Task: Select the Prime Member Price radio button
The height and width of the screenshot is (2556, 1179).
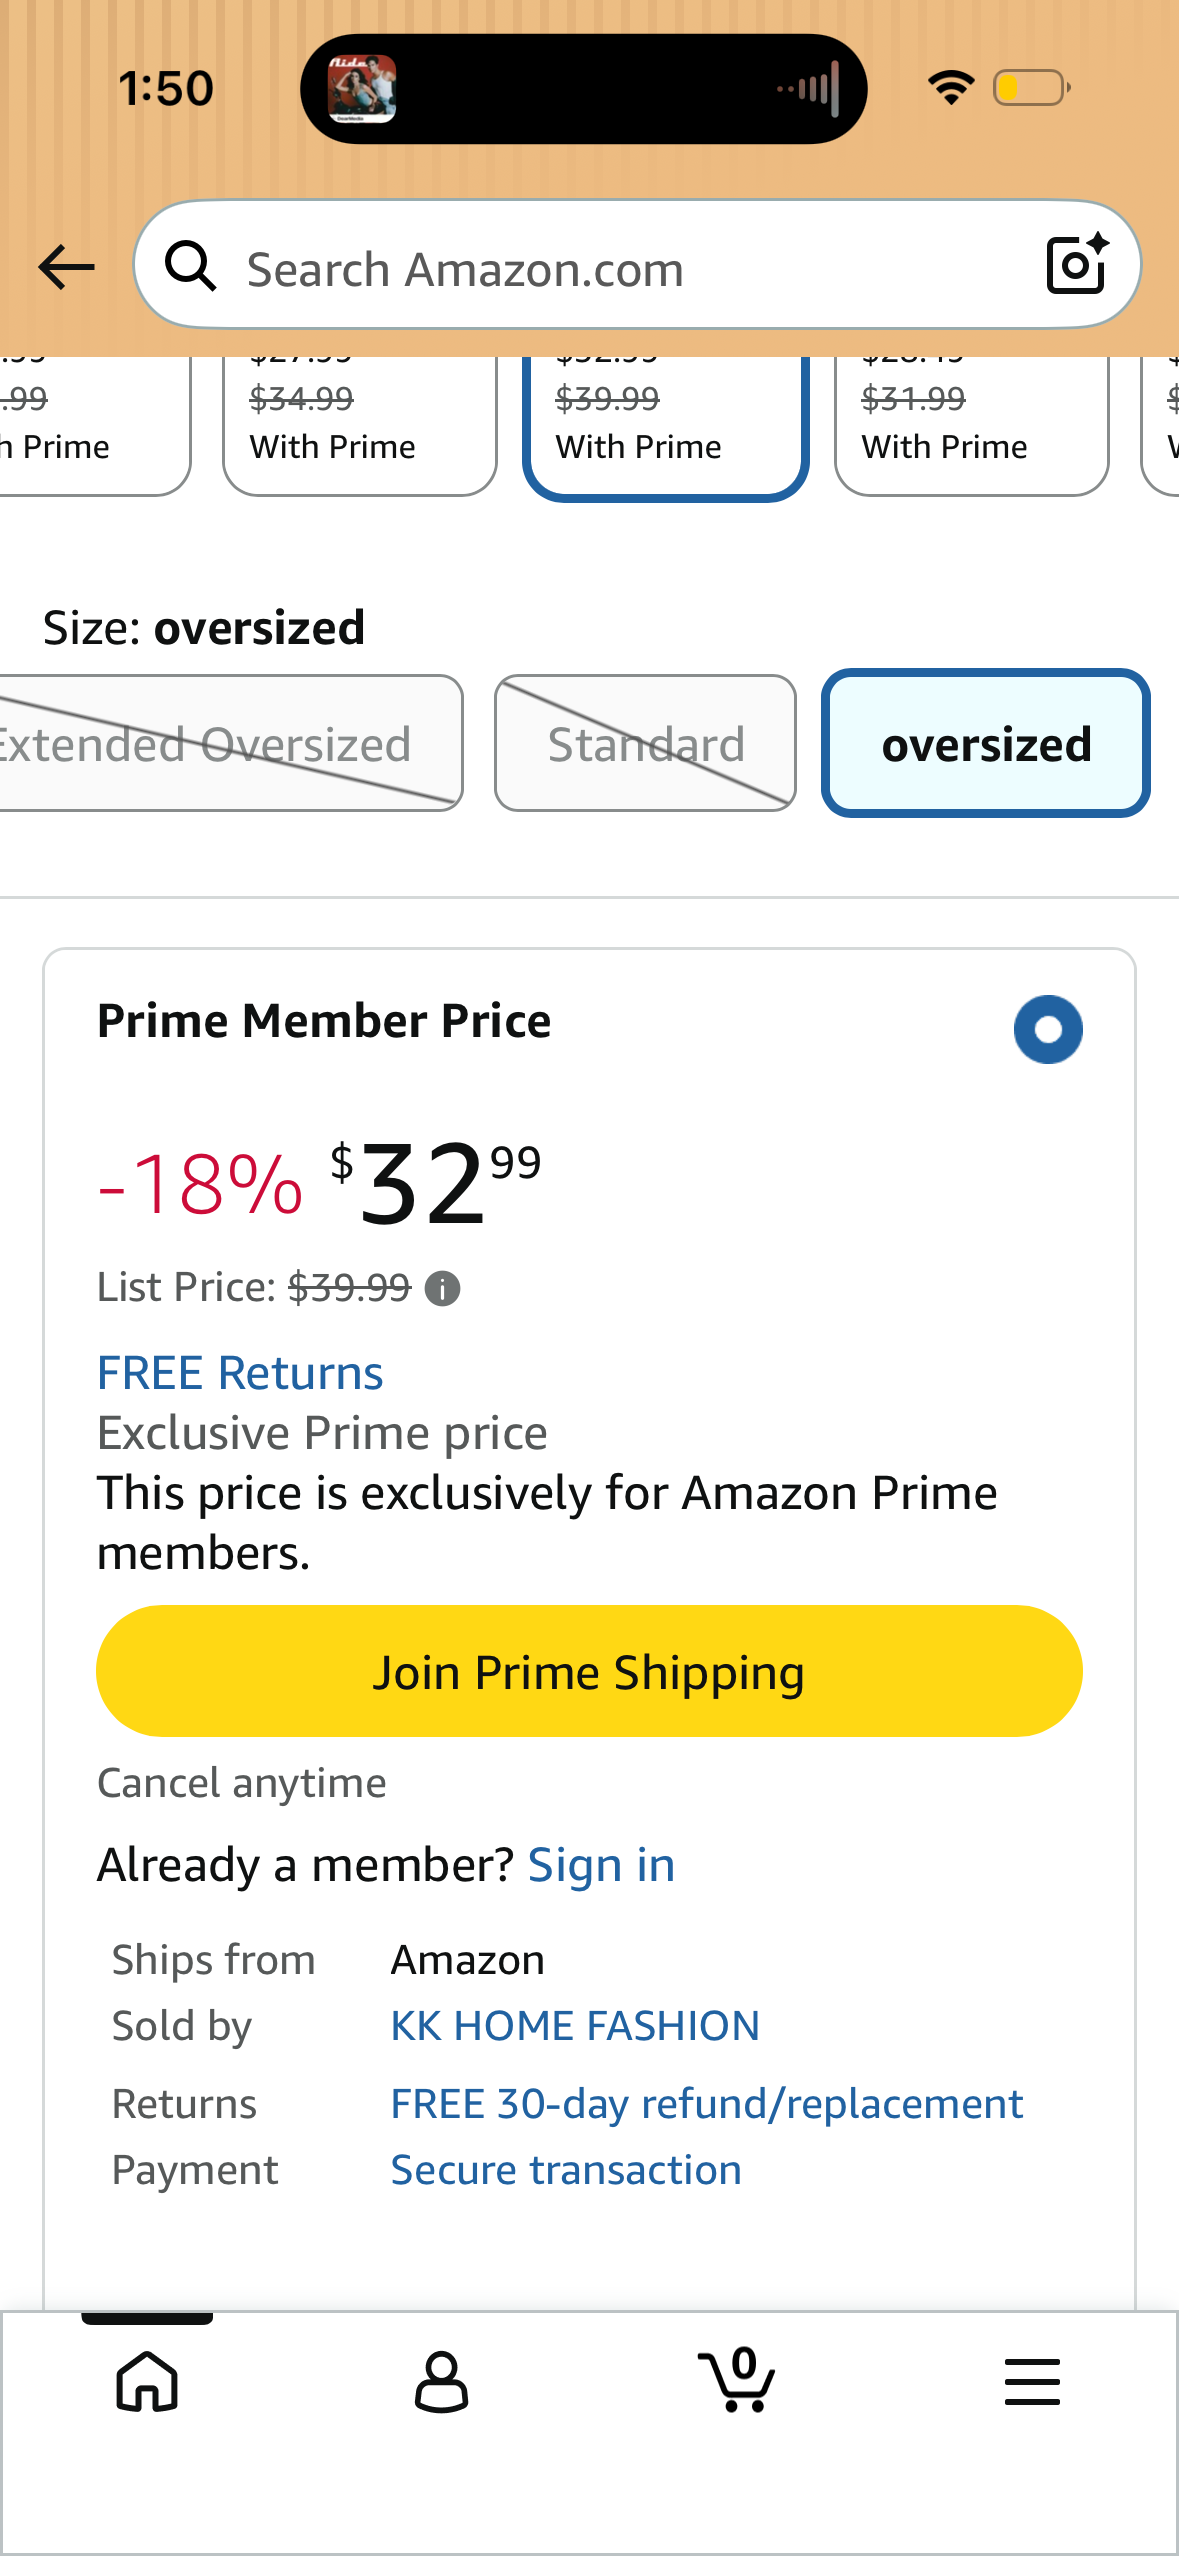Action: coord(1047,1029)
